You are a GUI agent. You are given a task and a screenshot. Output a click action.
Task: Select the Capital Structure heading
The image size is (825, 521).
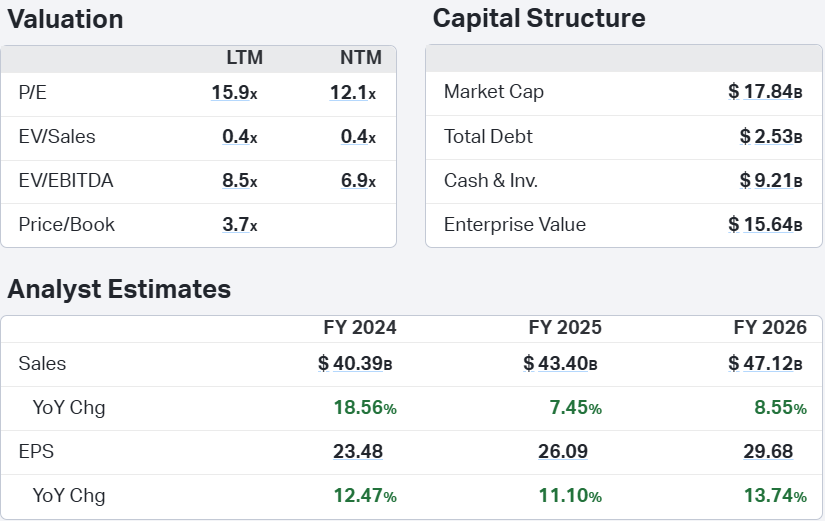pos(539,18)
